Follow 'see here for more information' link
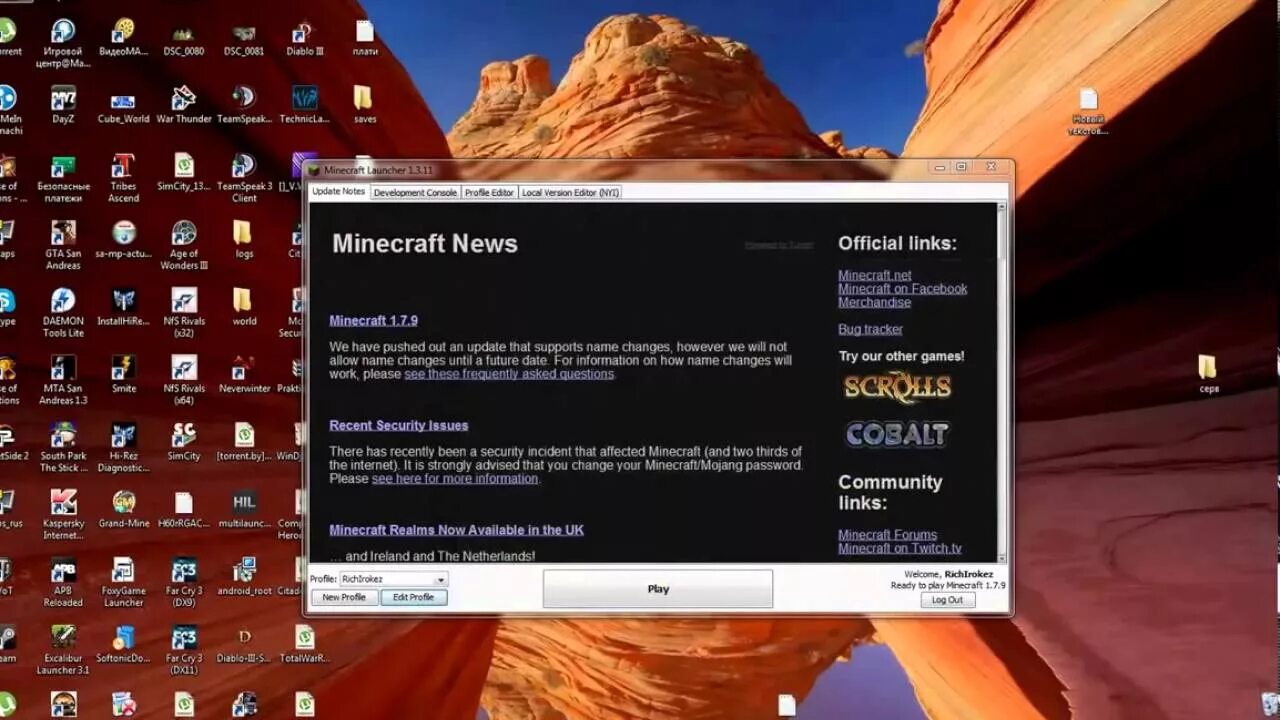The height and width of the screenshot is (720, 1280). coord(455,479)
